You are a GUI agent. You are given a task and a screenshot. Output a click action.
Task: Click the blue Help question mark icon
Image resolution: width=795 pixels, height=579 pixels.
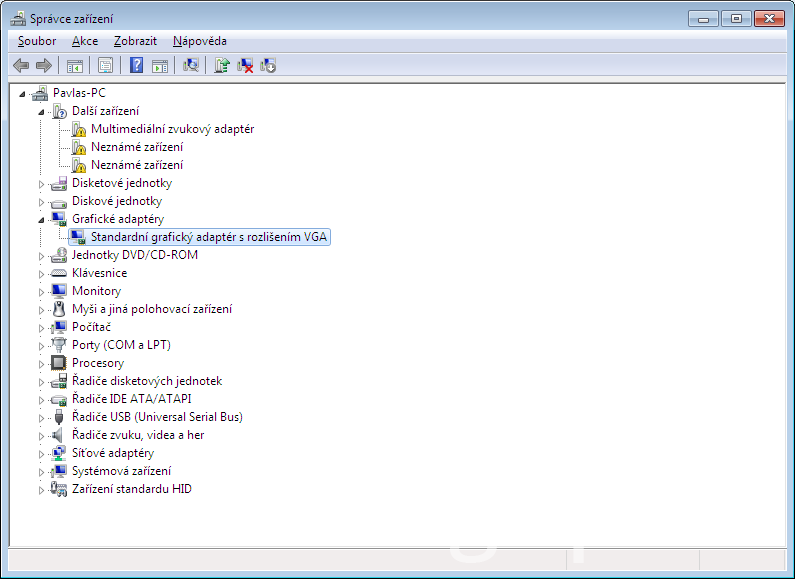tap(136, 65)
